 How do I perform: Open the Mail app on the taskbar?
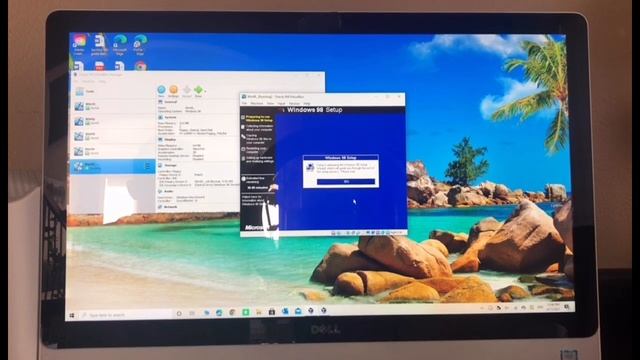coord(298,311)
